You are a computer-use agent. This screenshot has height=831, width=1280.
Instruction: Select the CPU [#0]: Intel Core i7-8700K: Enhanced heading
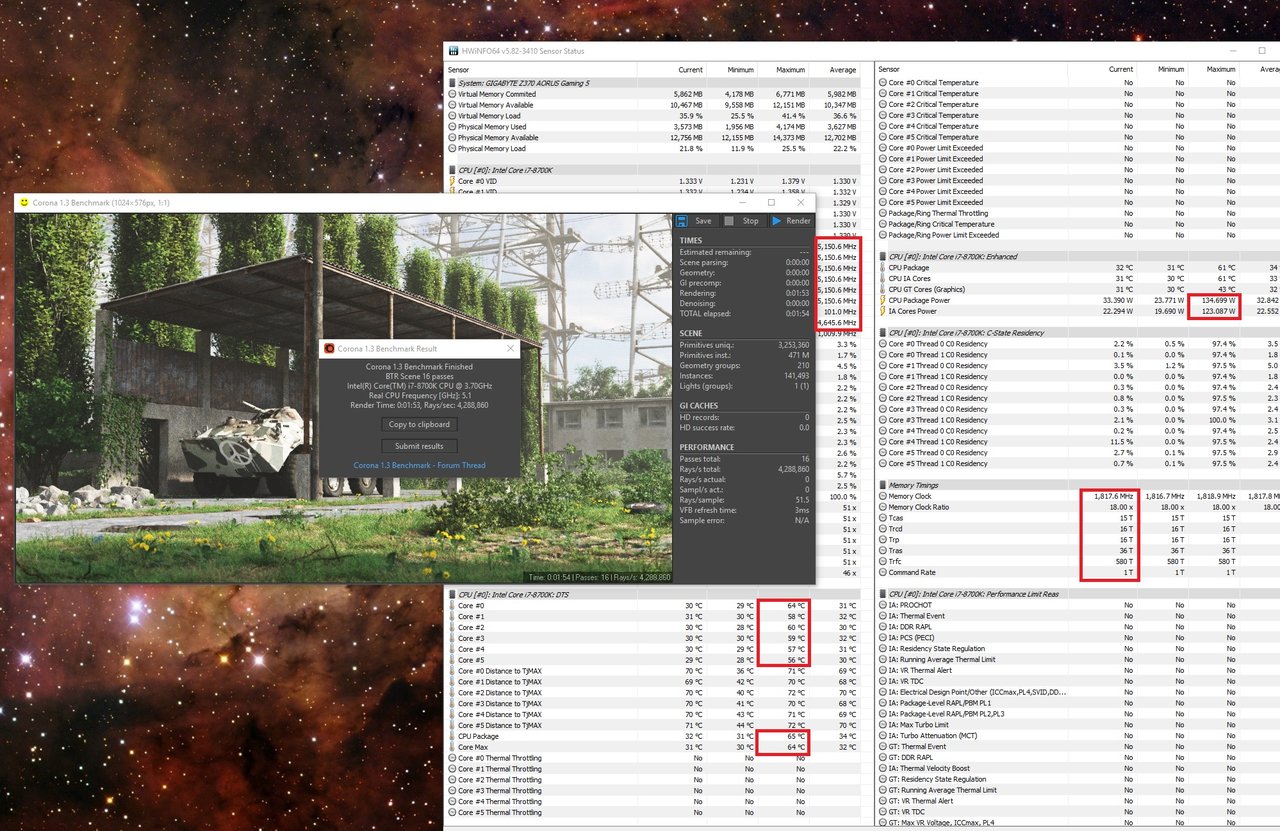[1077, 257]
